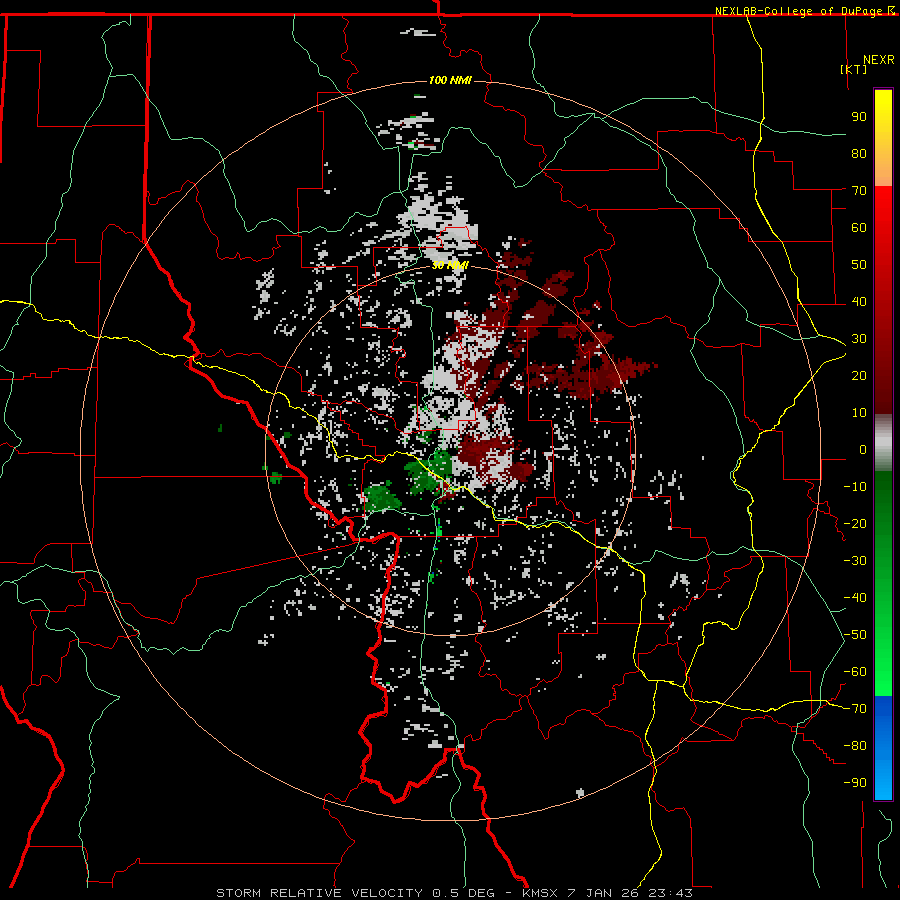Click the 80 value on velocity scale
Image resolution: width=900 pixels, height=900 pixels.
[x=859, y=154]
